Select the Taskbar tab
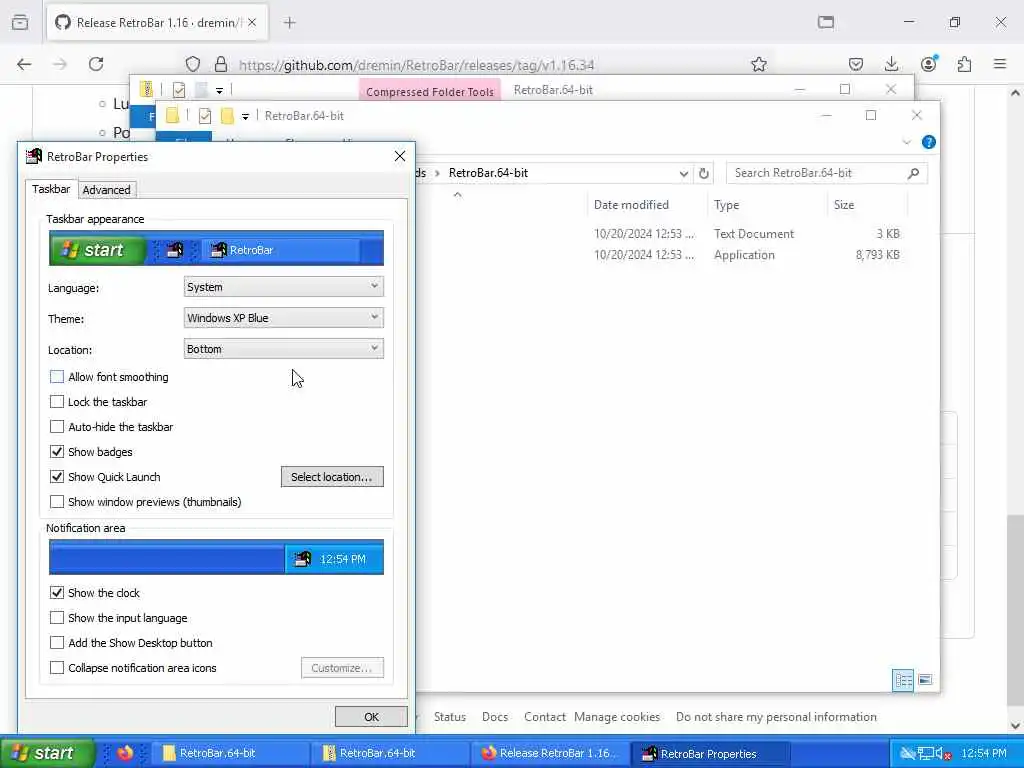1024x768 pixels. point(51,189)
